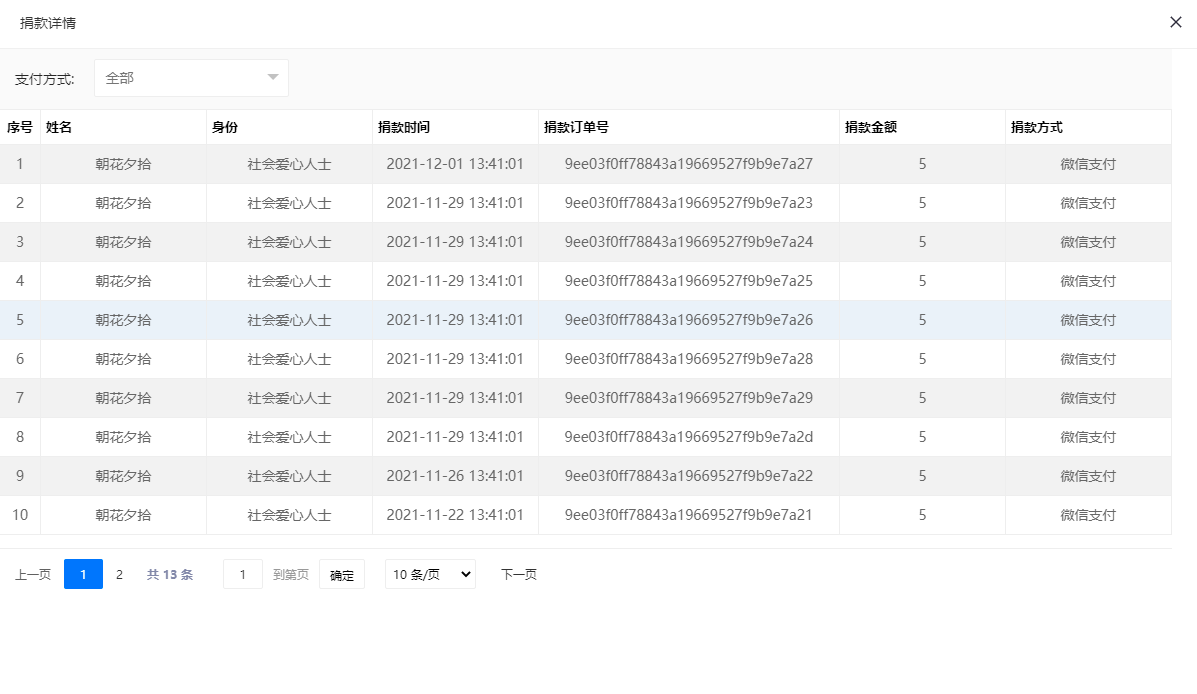Click the 捐款方式 column header
Image resolution: width=1197 pixels, height=694 pixels.
(x=1038, y=127)
